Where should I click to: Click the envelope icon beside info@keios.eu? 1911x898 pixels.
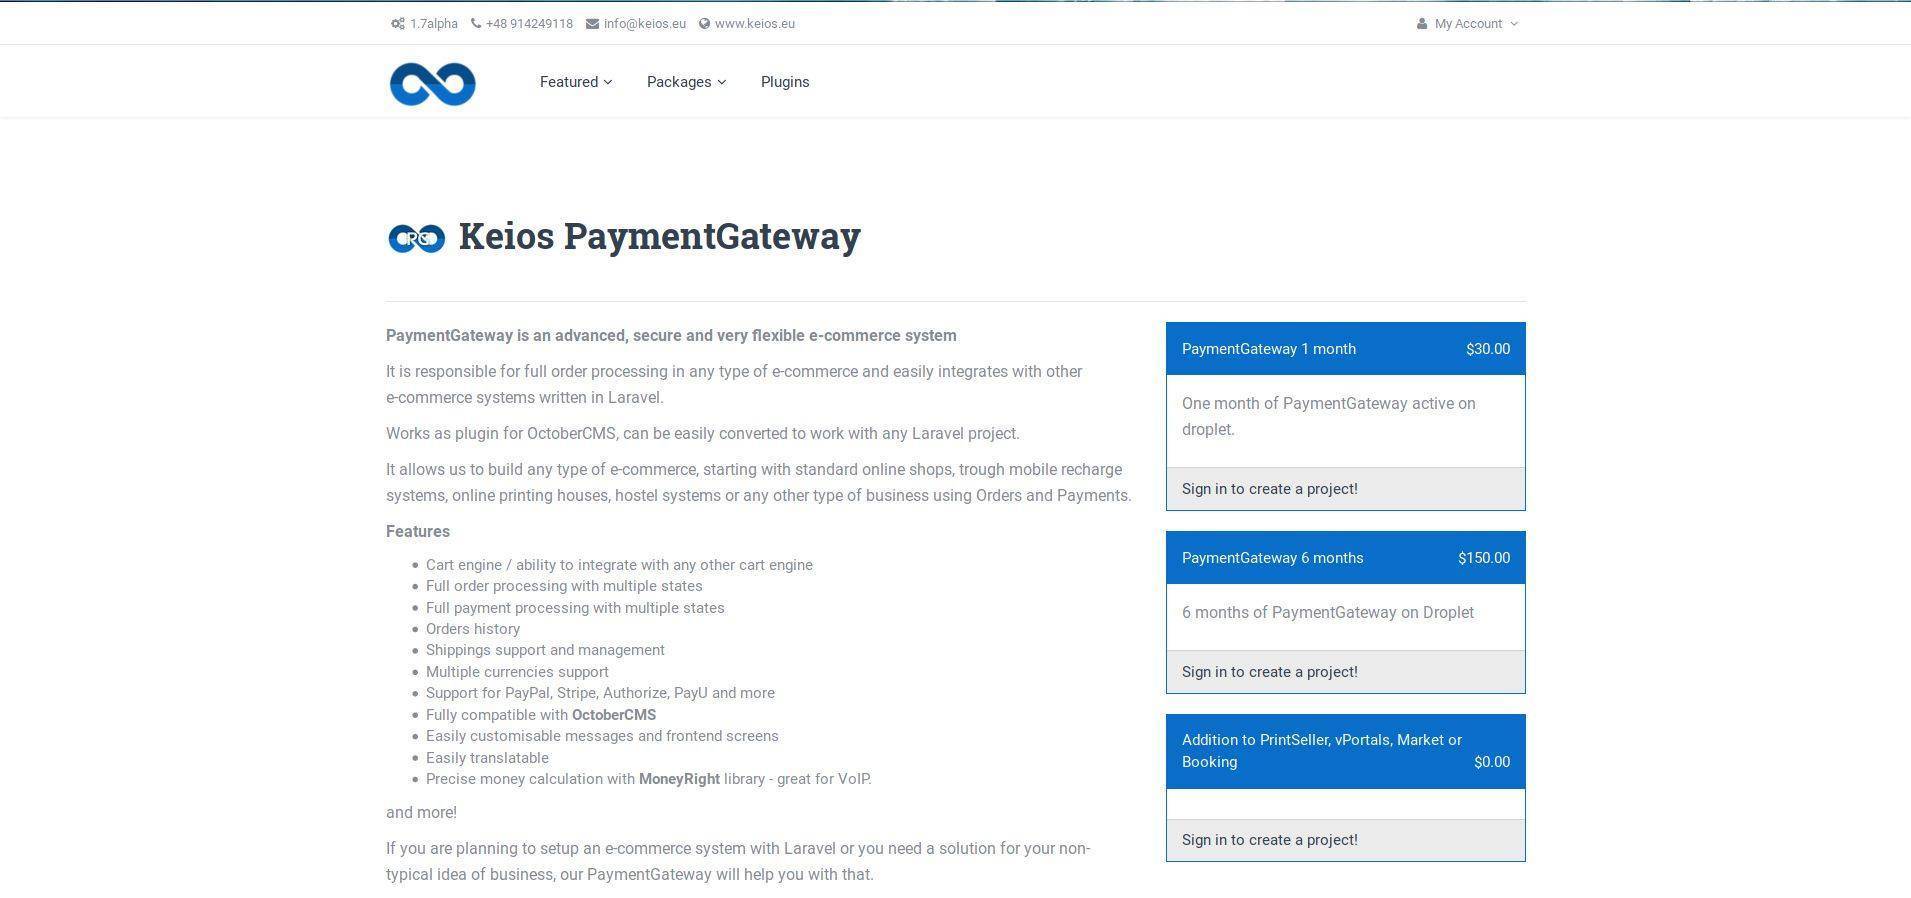(592, 24)
